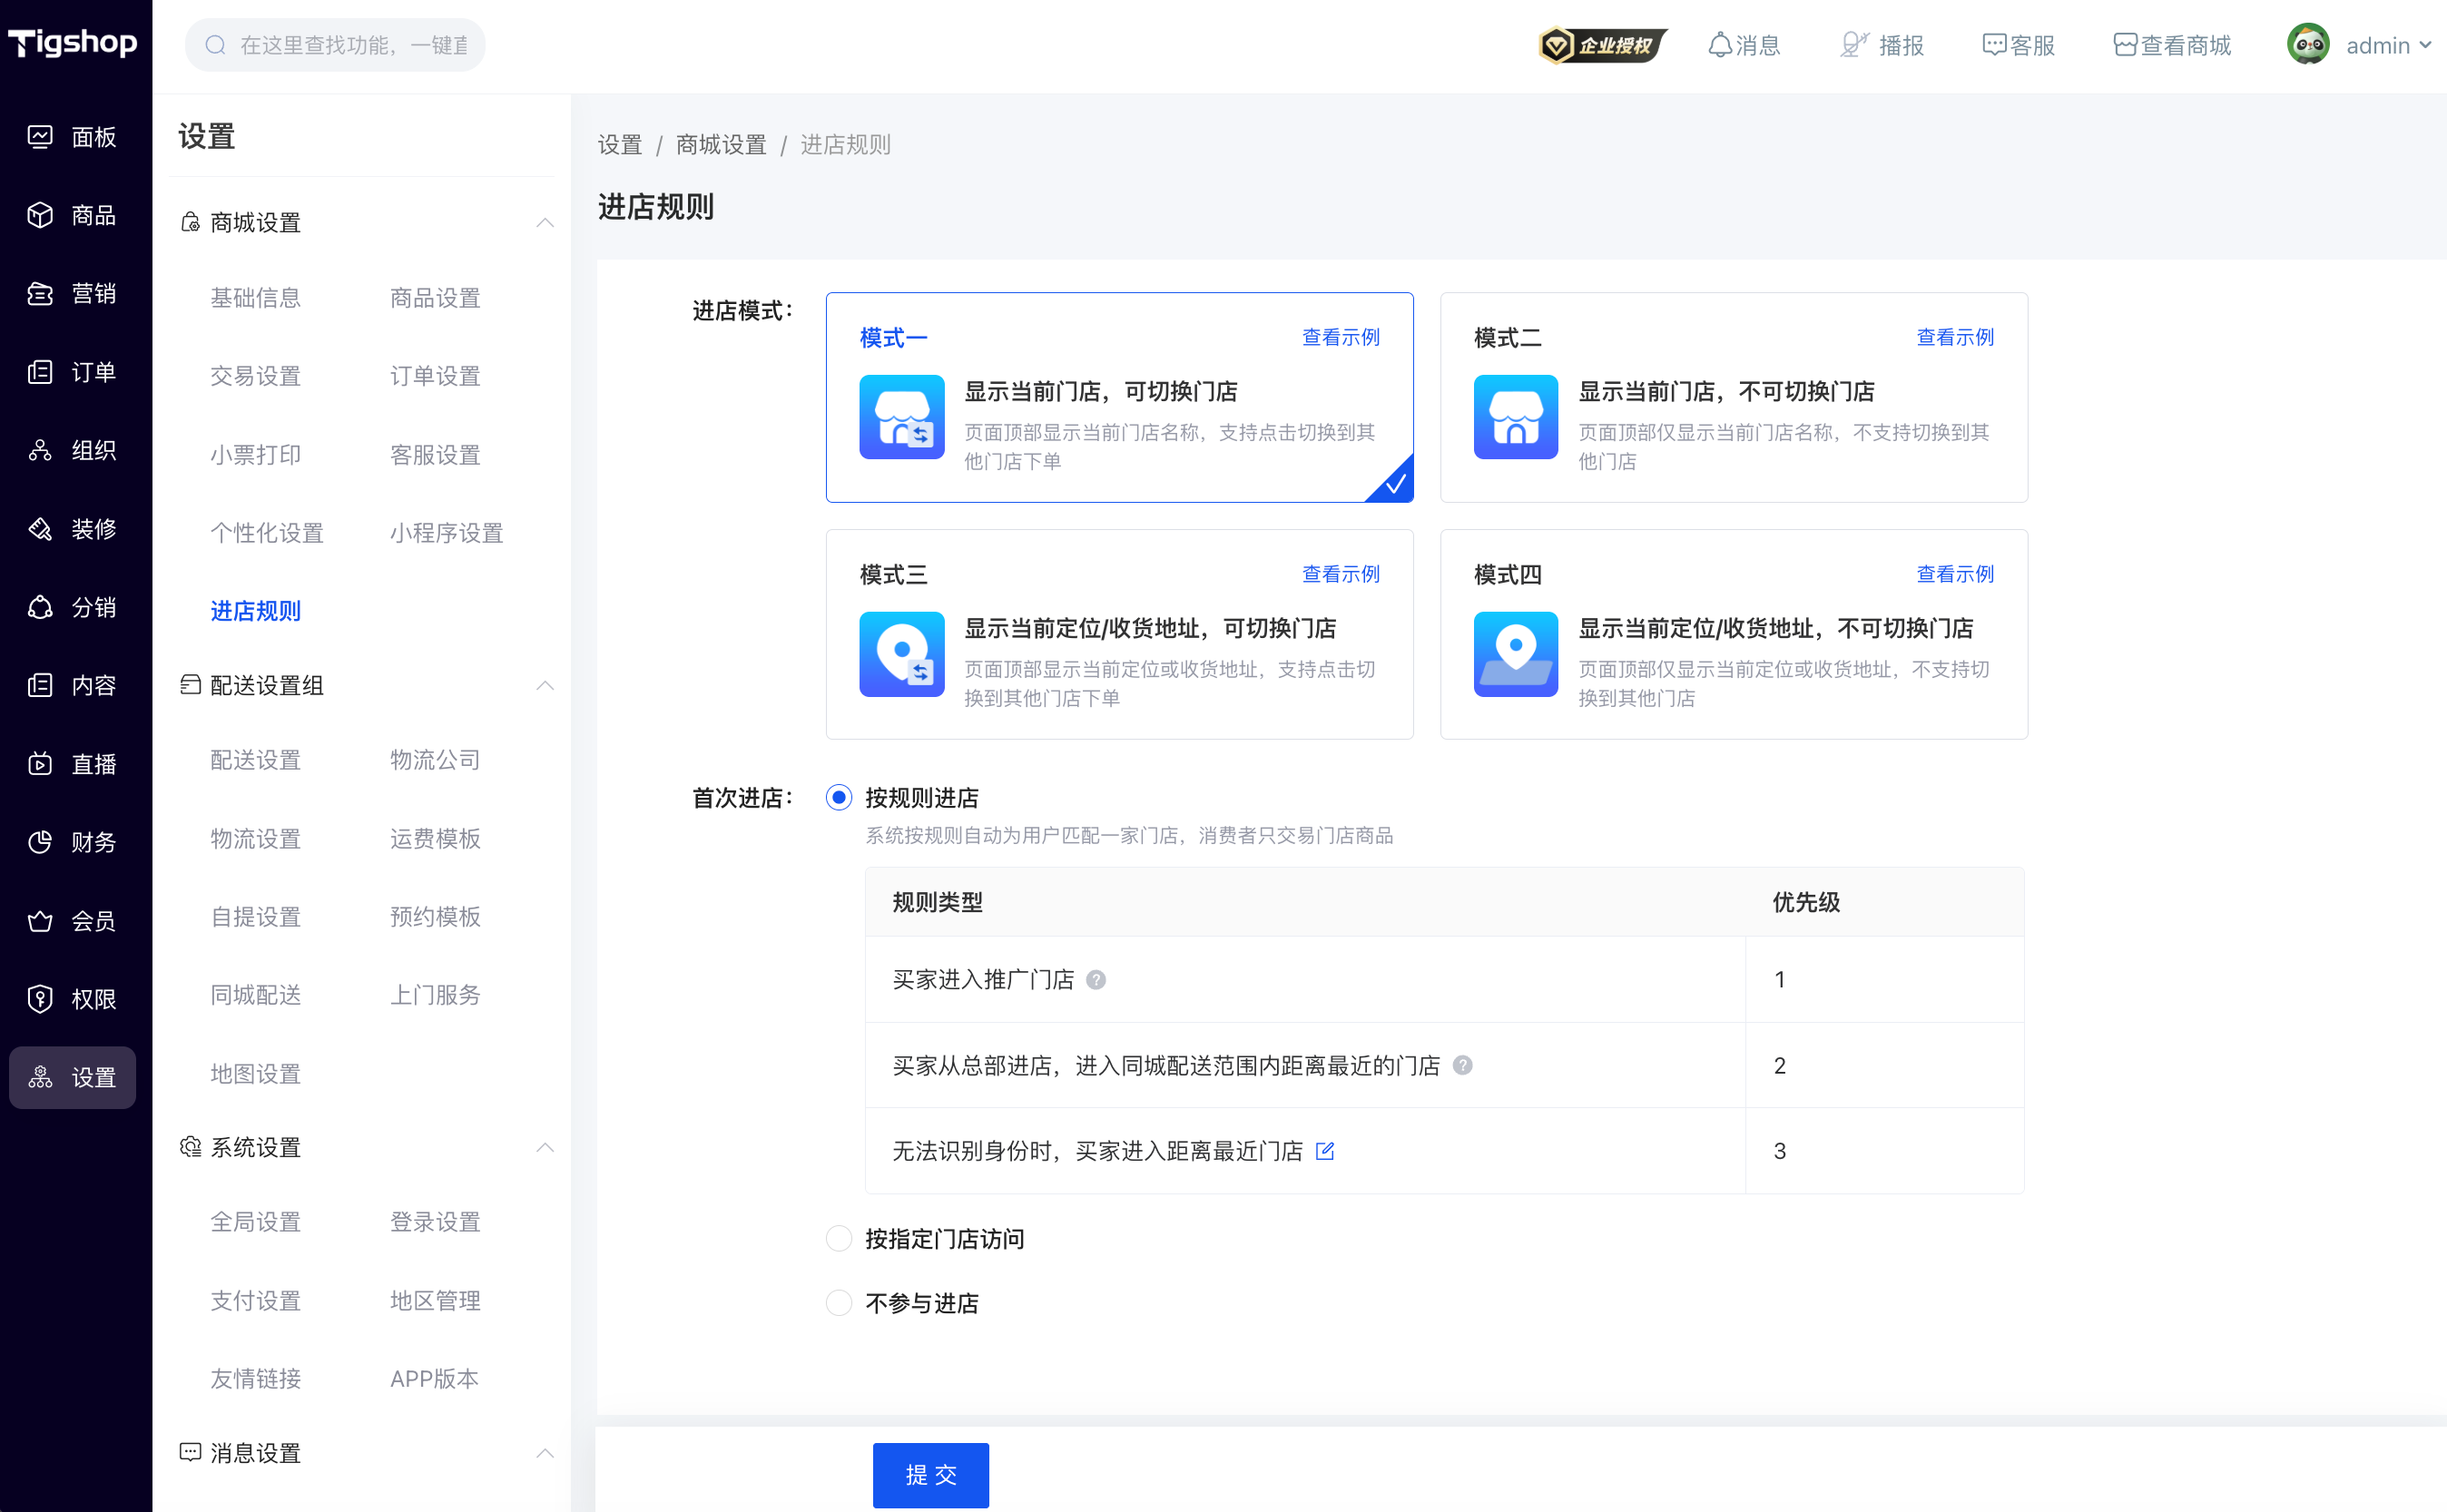This screenshot has width=2447, height=1512.
Task: Open the 财务 finance icon in sidebar
Action: [40, 842]
